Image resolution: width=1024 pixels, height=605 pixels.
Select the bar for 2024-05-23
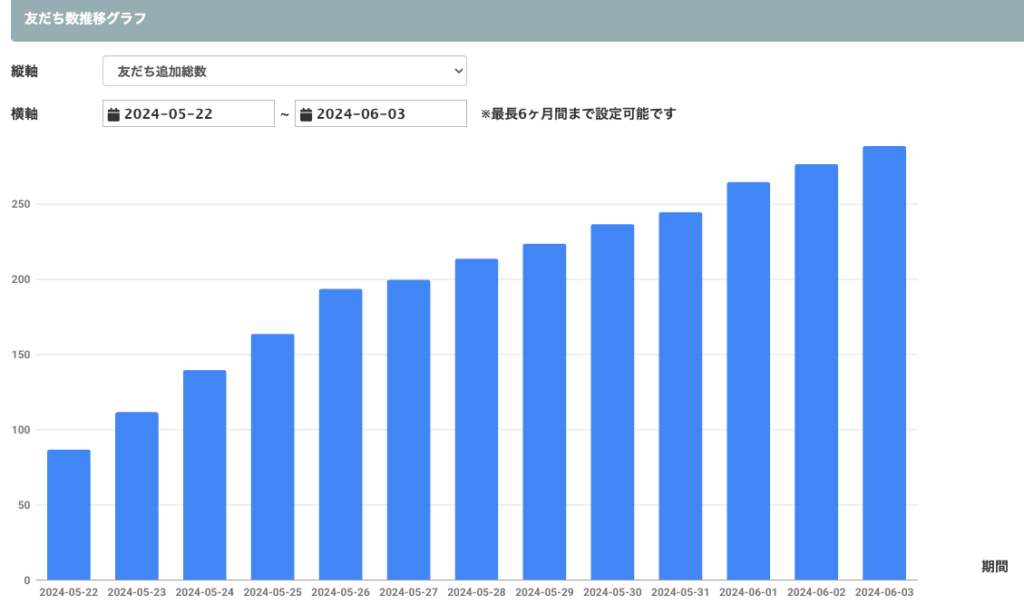136,496
